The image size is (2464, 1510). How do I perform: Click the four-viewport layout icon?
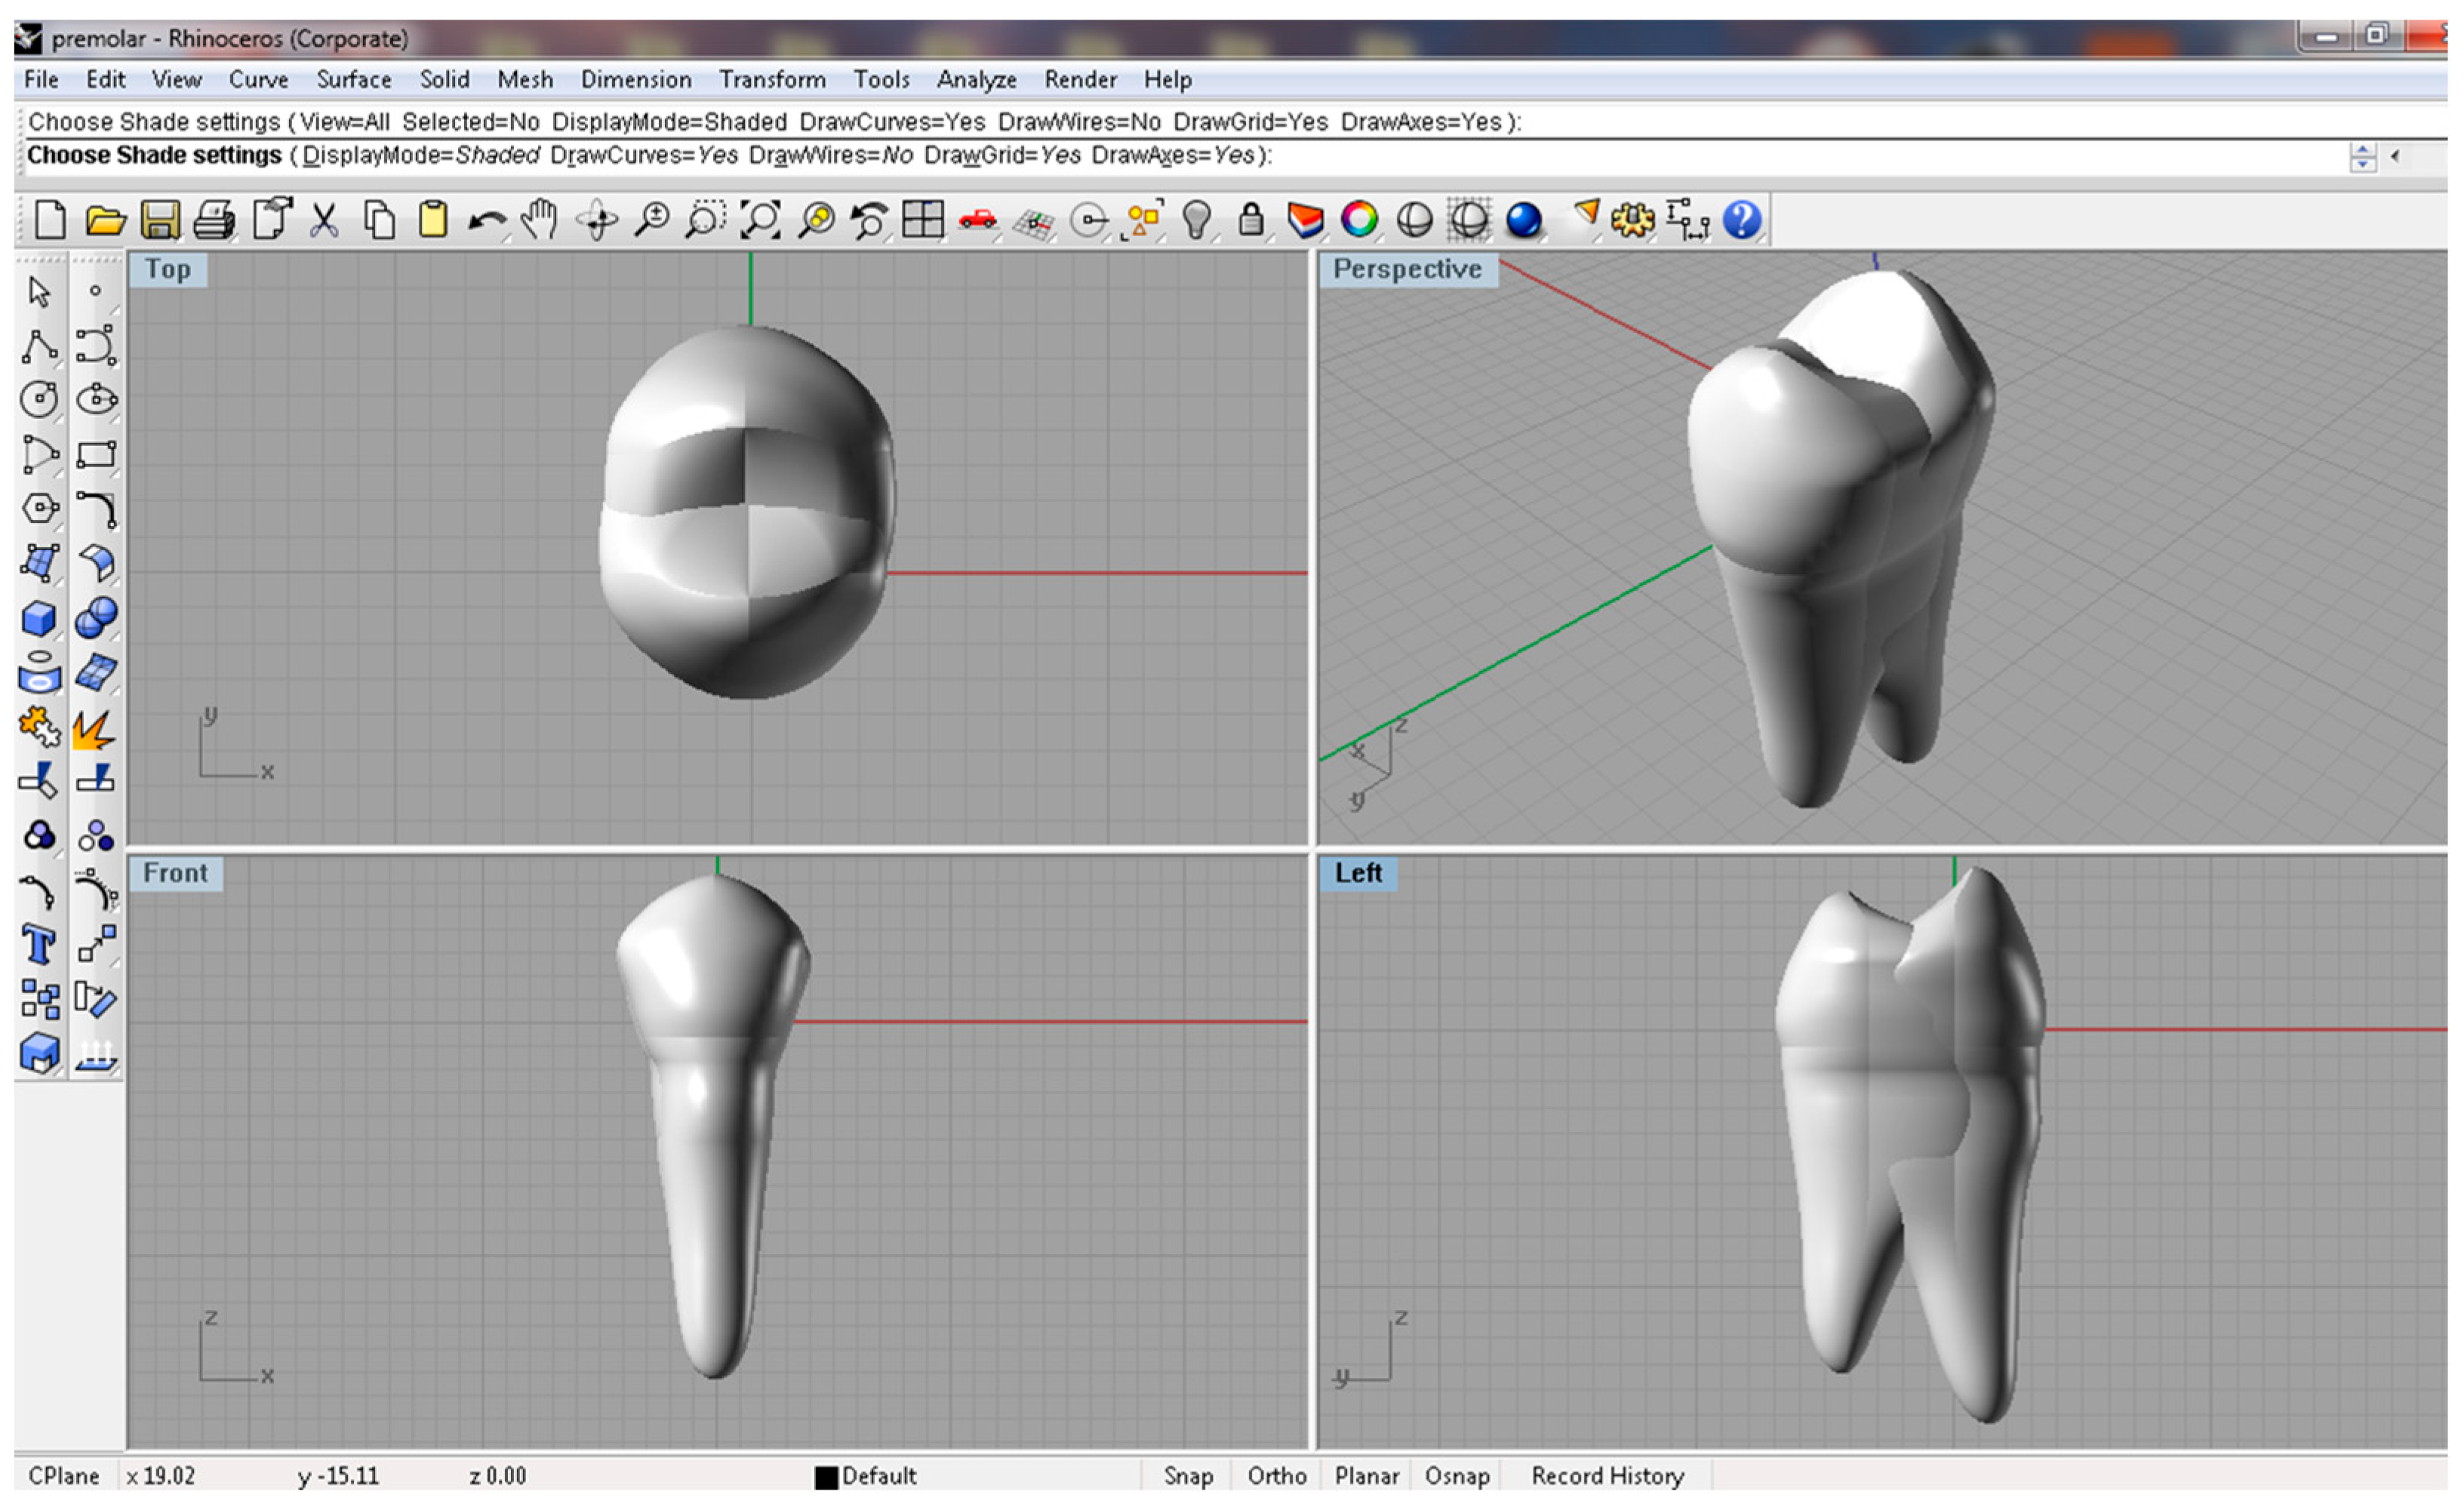pos(922,219)
